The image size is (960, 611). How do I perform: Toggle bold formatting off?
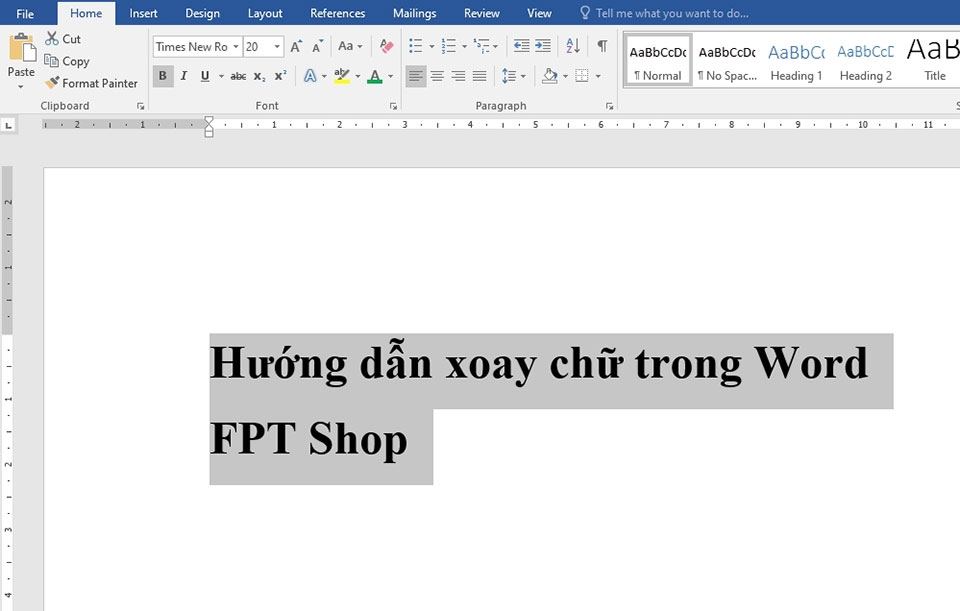(162, 75)
